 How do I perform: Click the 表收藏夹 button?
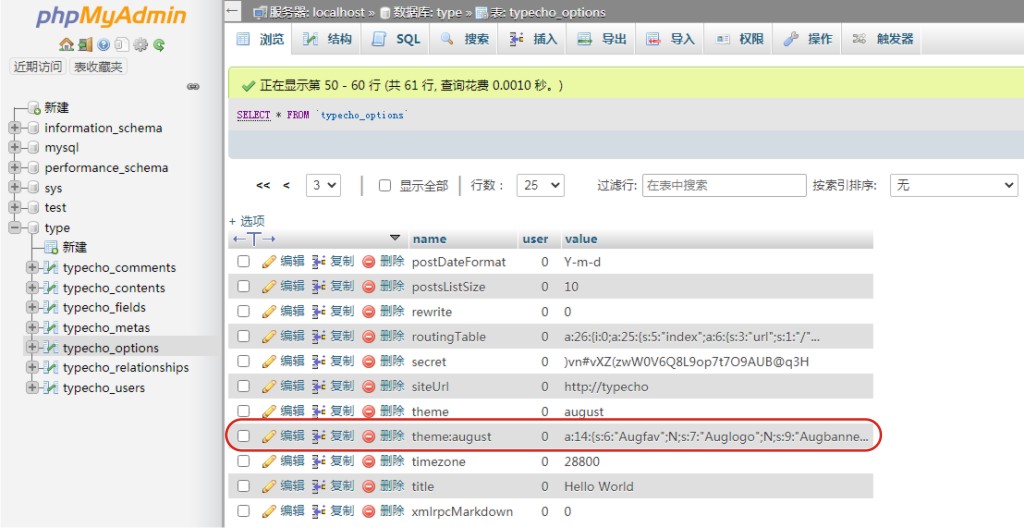click(x=98, y=67)
